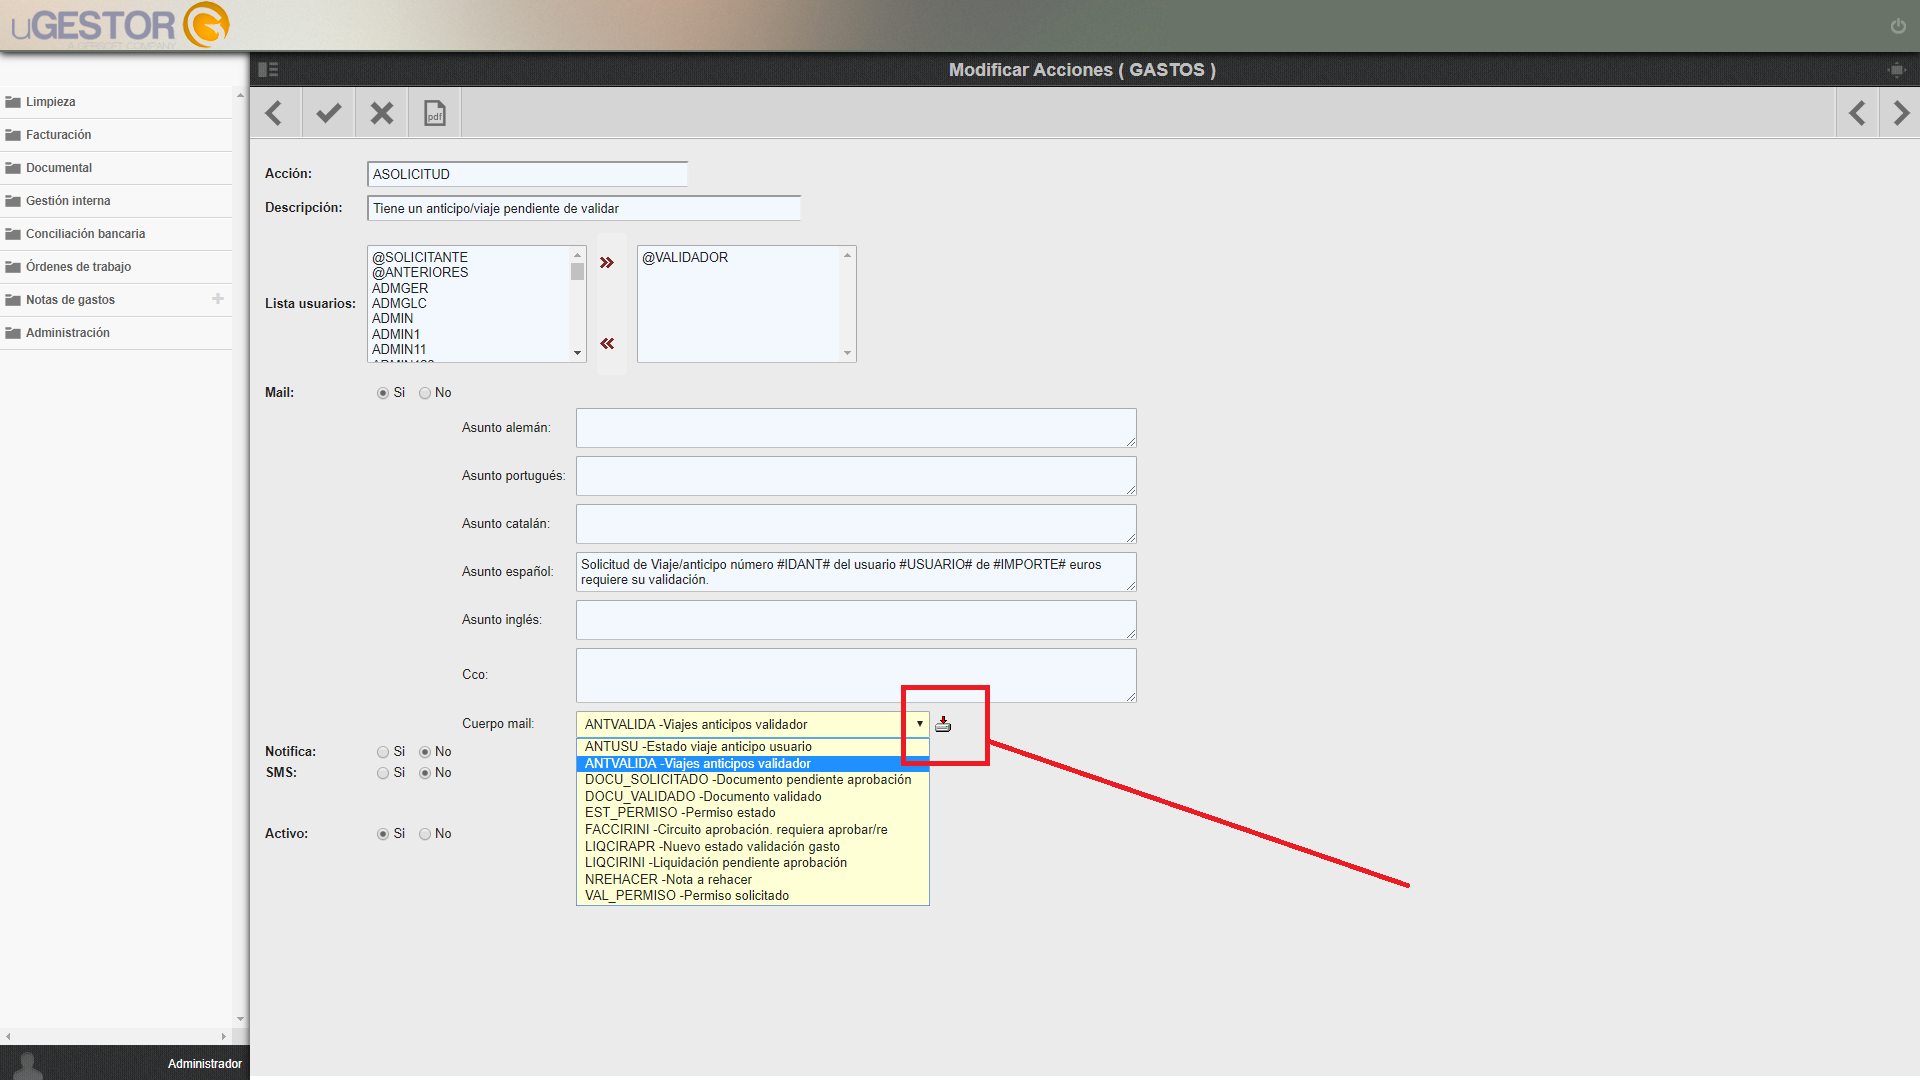Image resolution: width=1920 pixels, height=1080 pixels.
Task: Select Notifica No radio button
Action: point(425,752)
